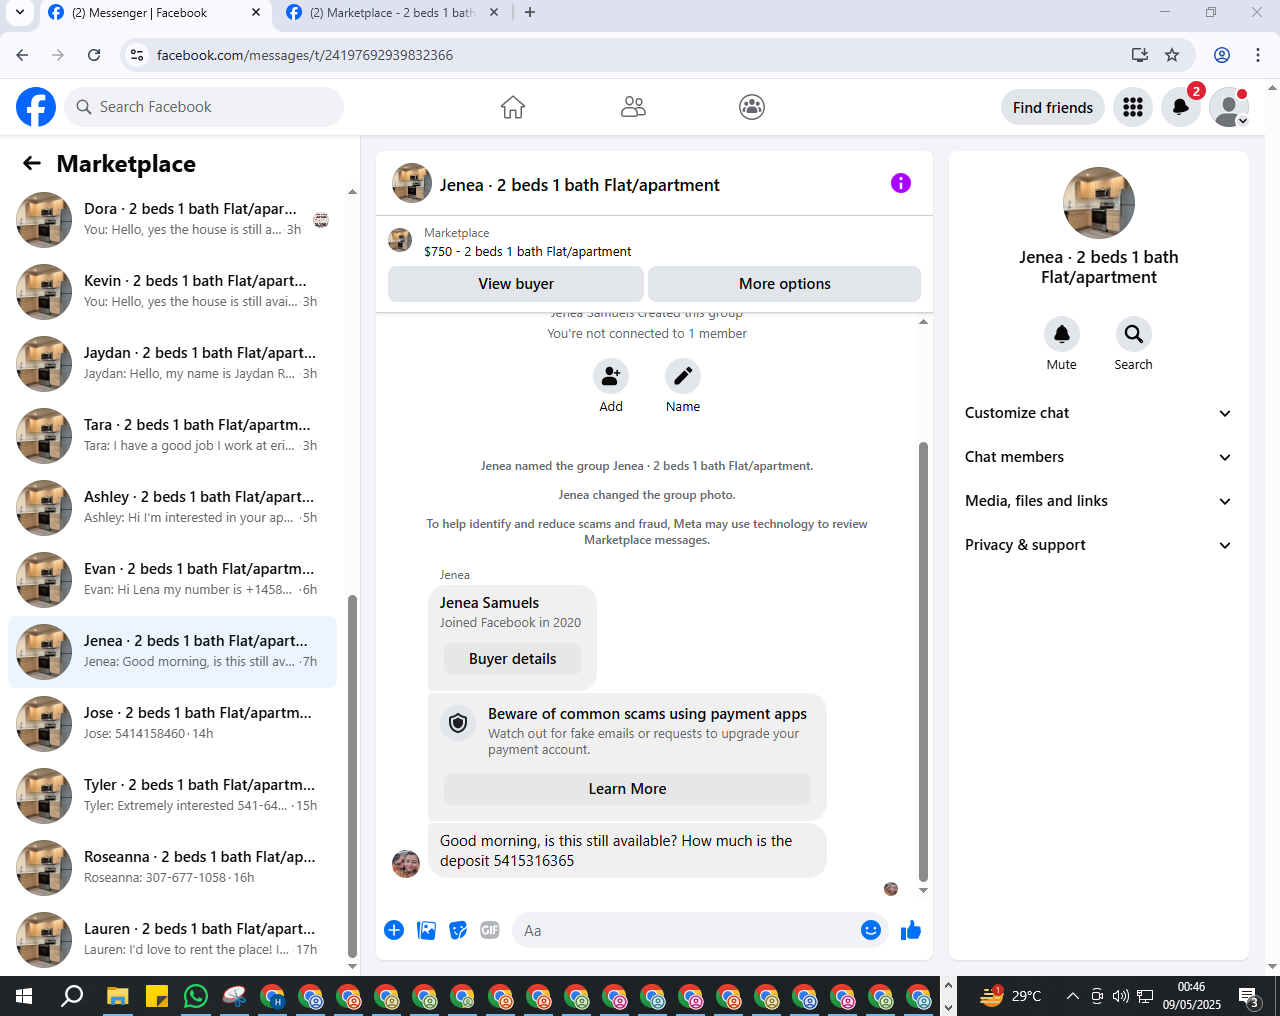Open conversation information purple icon
This screenshot has width=1280, height=1016.
[x=901, y=183]
